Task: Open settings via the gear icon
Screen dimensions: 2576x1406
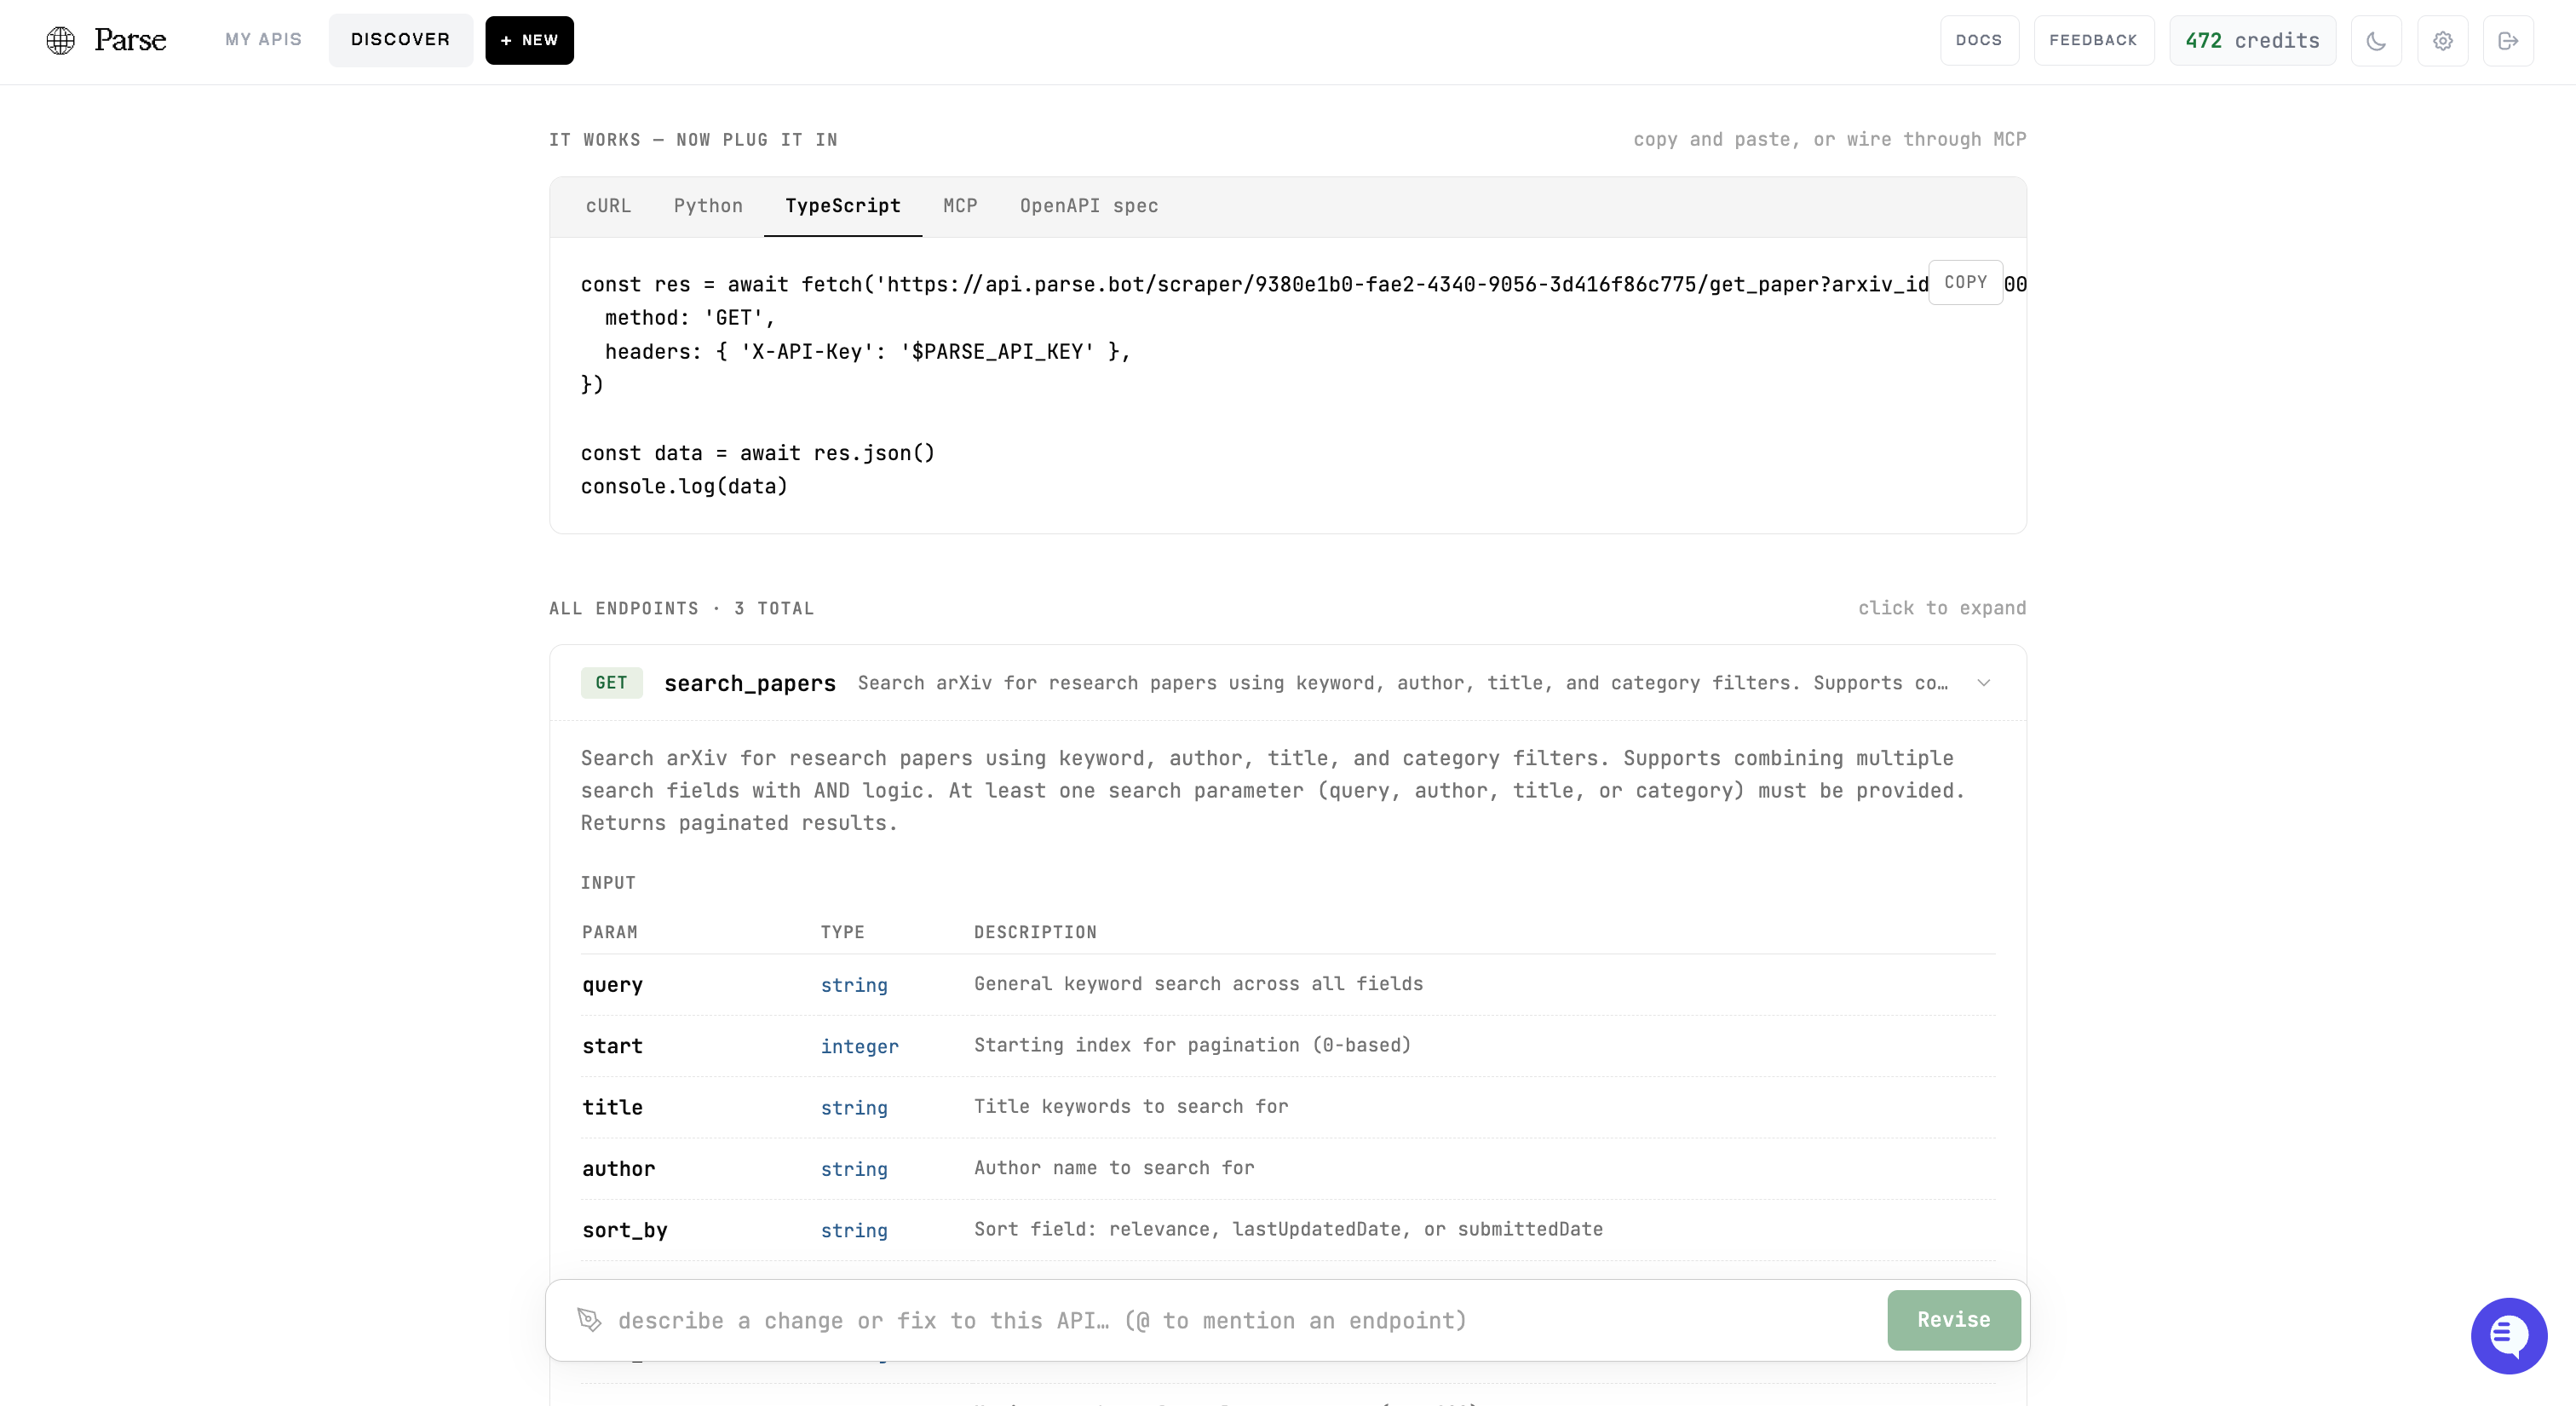Action: 2442,41
